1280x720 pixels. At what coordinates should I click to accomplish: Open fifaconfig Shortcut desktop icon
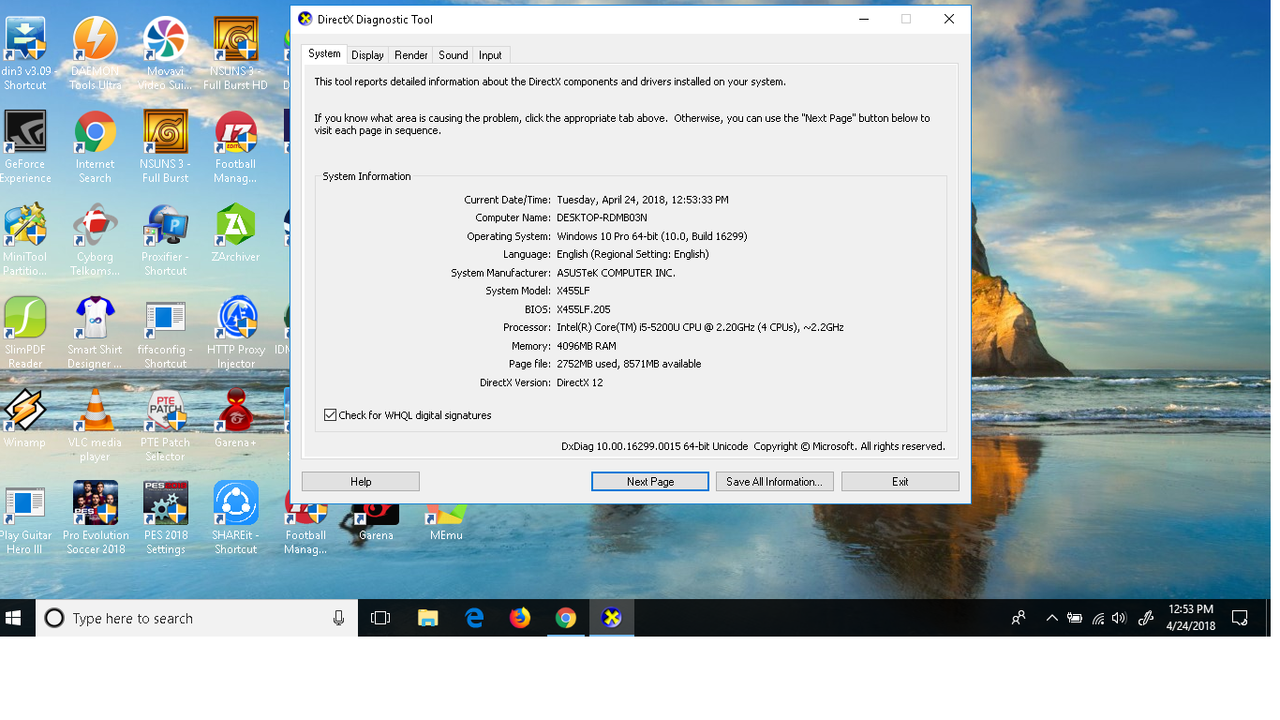coord(165,333)
